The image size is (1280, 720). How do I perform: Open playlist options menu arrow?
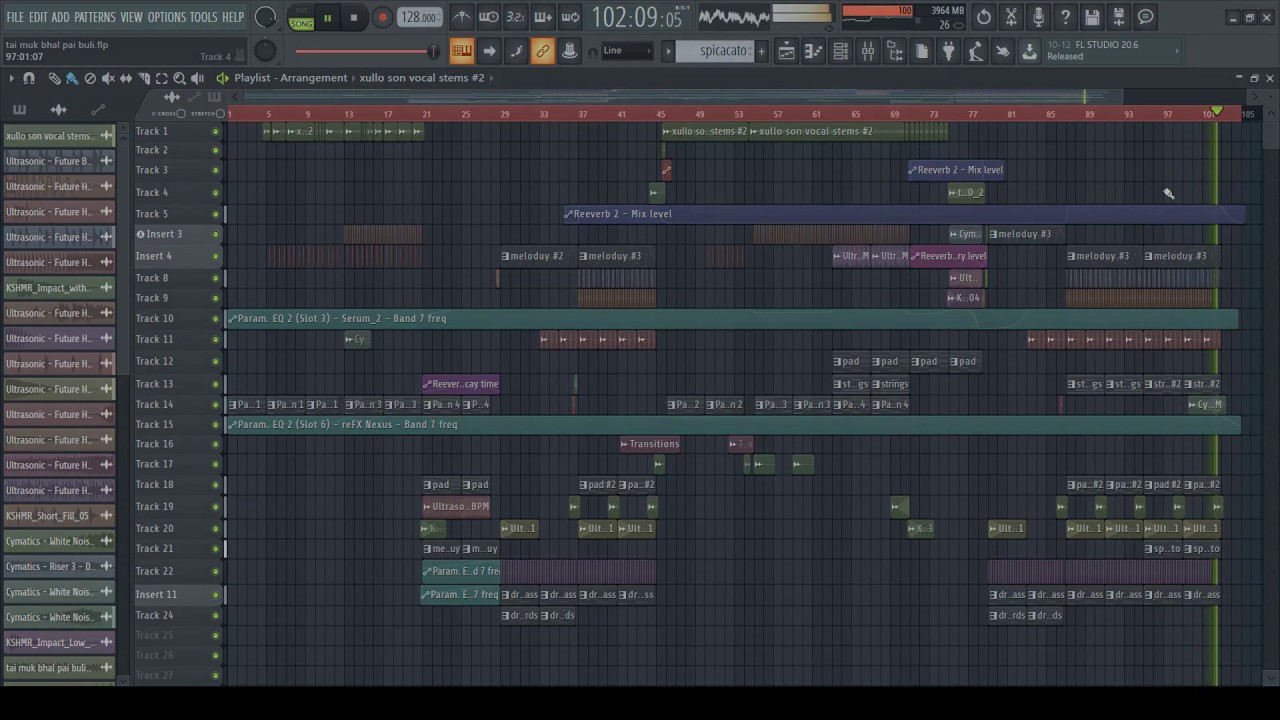[x=11, y=78]
